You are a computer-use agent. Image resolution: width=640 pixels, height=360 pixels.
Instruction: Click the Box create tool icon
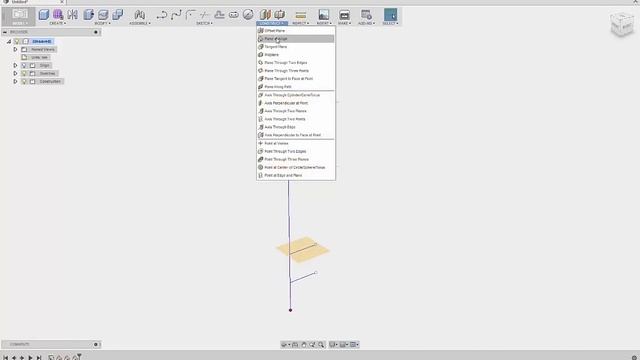[x=44, y=15]
